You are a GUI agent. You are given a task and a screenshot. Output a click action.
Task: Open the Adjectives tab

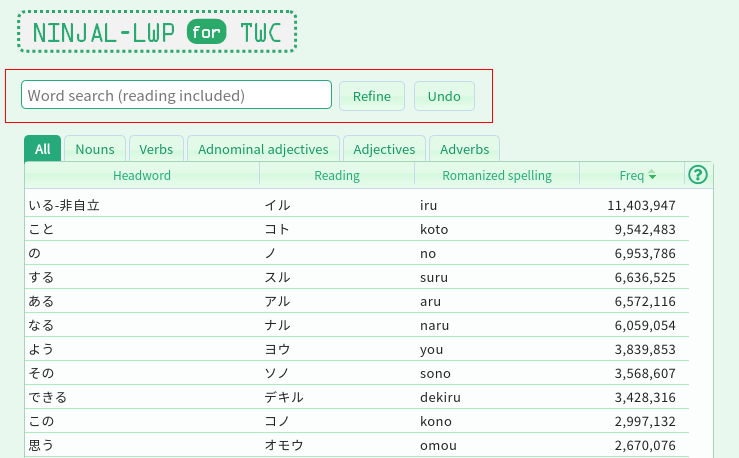point(384,149)
